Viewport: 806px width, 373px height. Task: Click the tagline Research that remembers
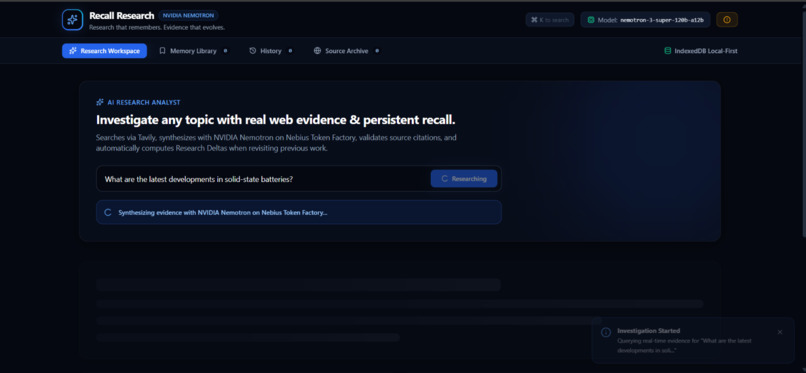tap(157, 27)
